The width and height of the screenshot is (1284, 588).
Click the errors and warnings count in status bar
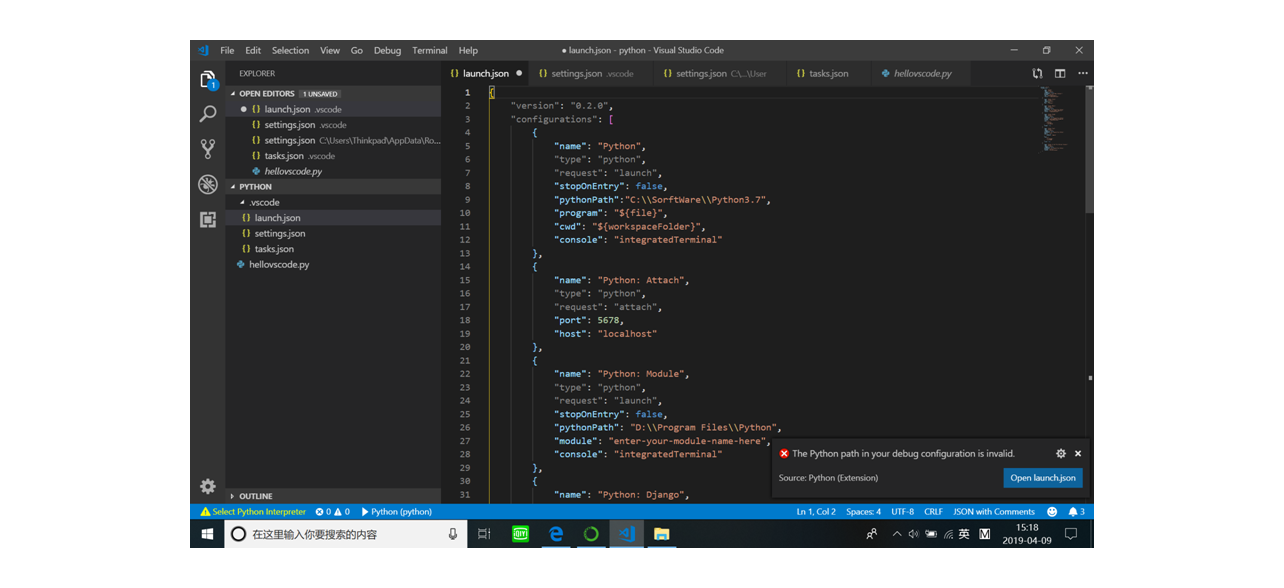click(333, 511)
